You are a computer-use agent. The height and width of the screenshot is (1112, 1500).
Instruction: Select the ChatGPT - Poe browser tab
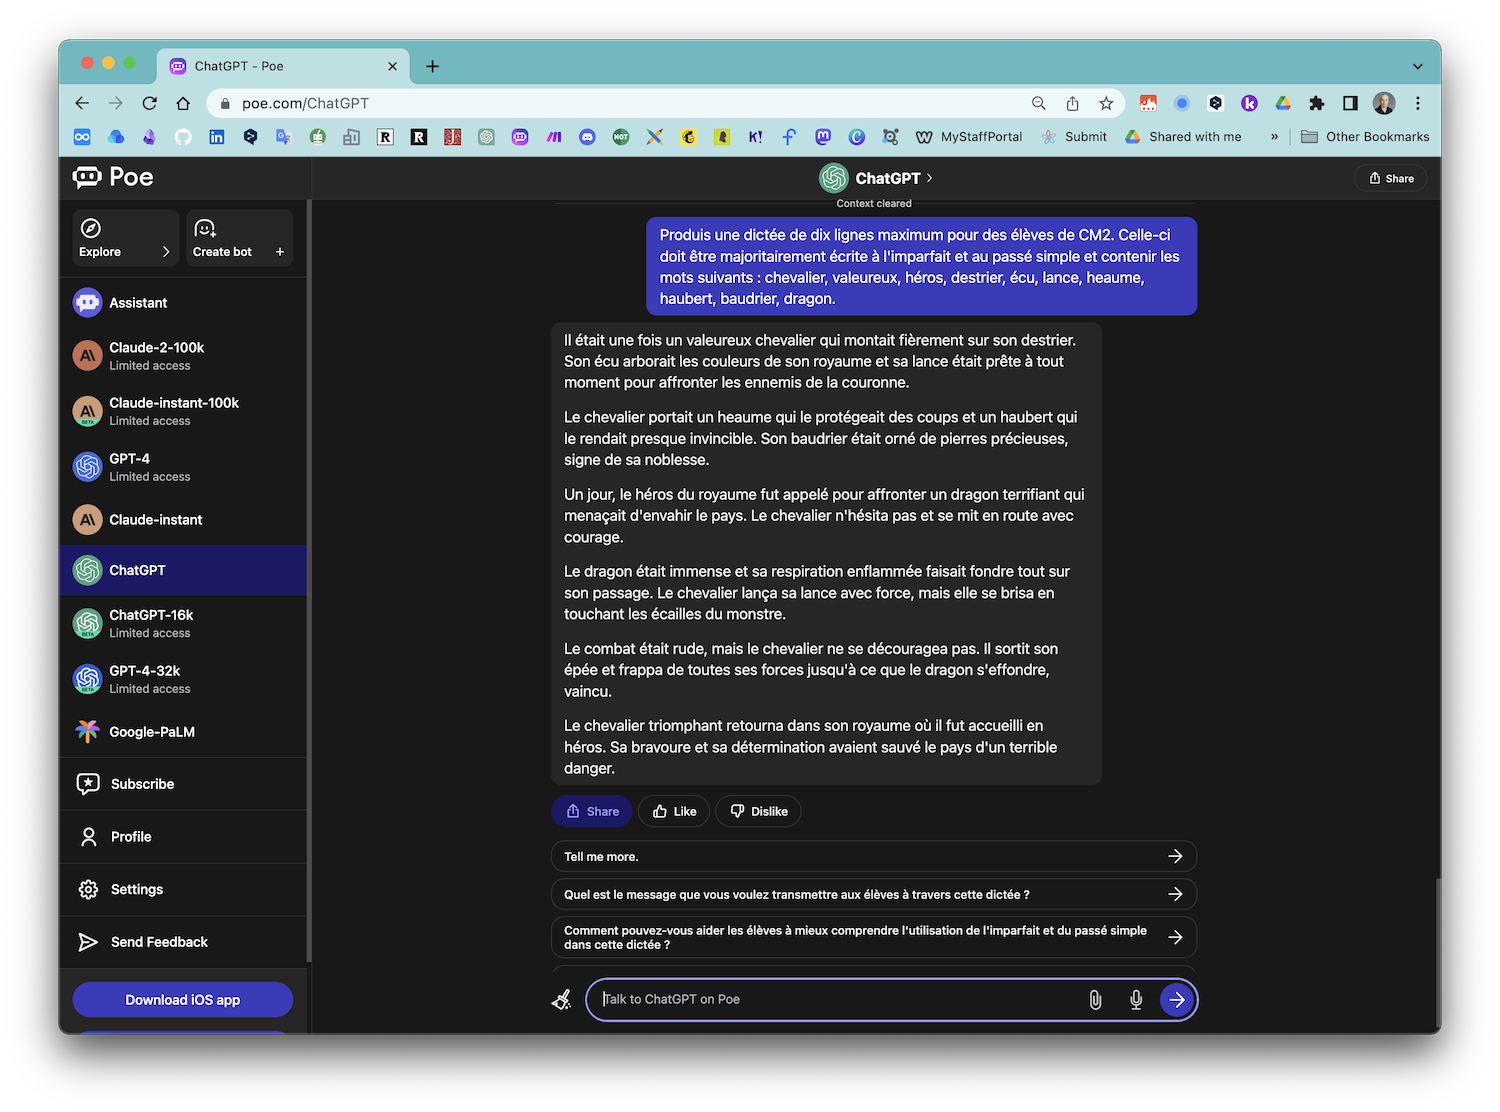tap(284, 66)
